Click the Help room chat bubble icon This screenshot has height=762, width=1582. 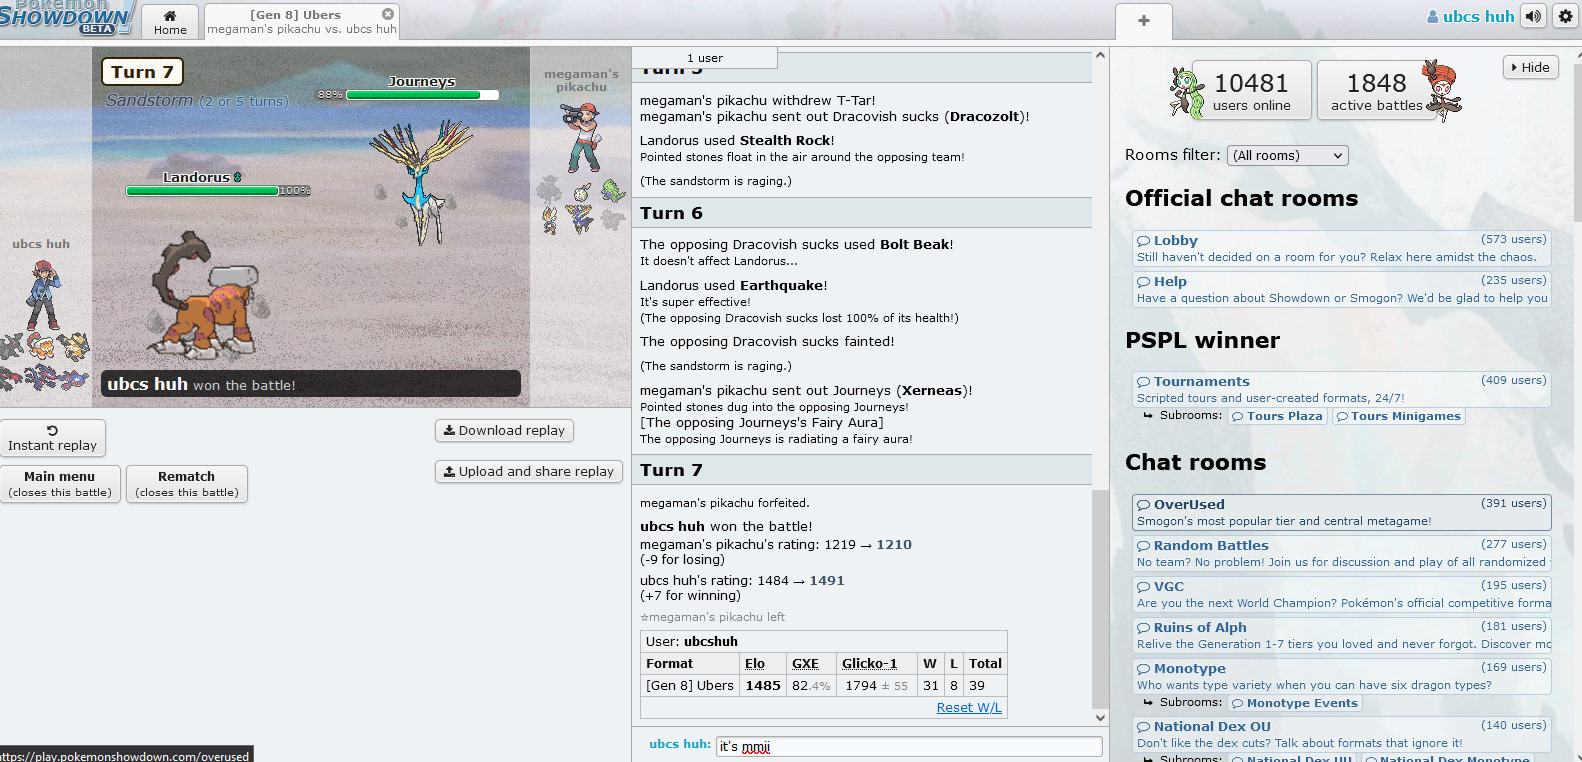(1143, 282)
